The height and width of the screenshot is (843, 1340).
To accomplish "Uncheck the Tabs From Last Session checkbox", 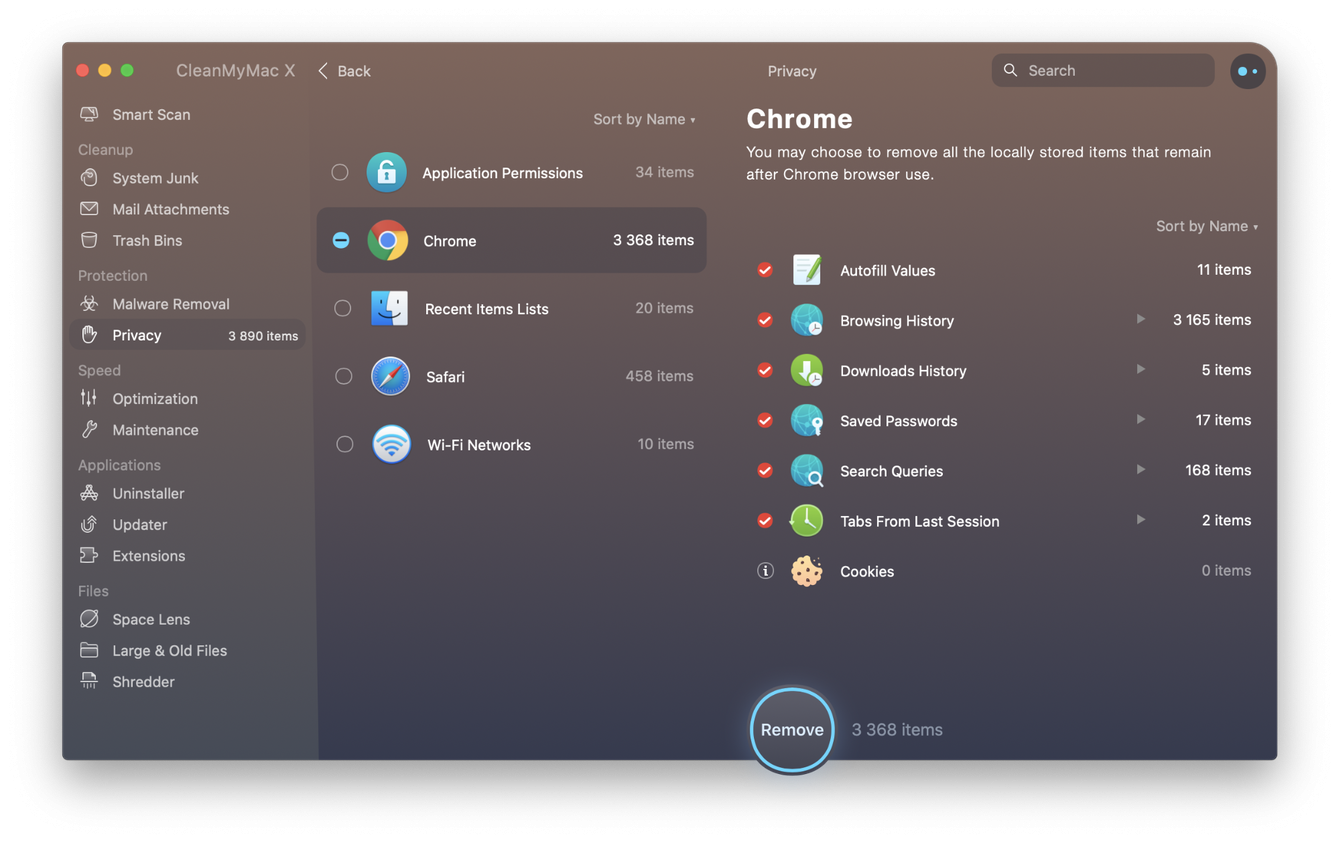I will [765, 520].
